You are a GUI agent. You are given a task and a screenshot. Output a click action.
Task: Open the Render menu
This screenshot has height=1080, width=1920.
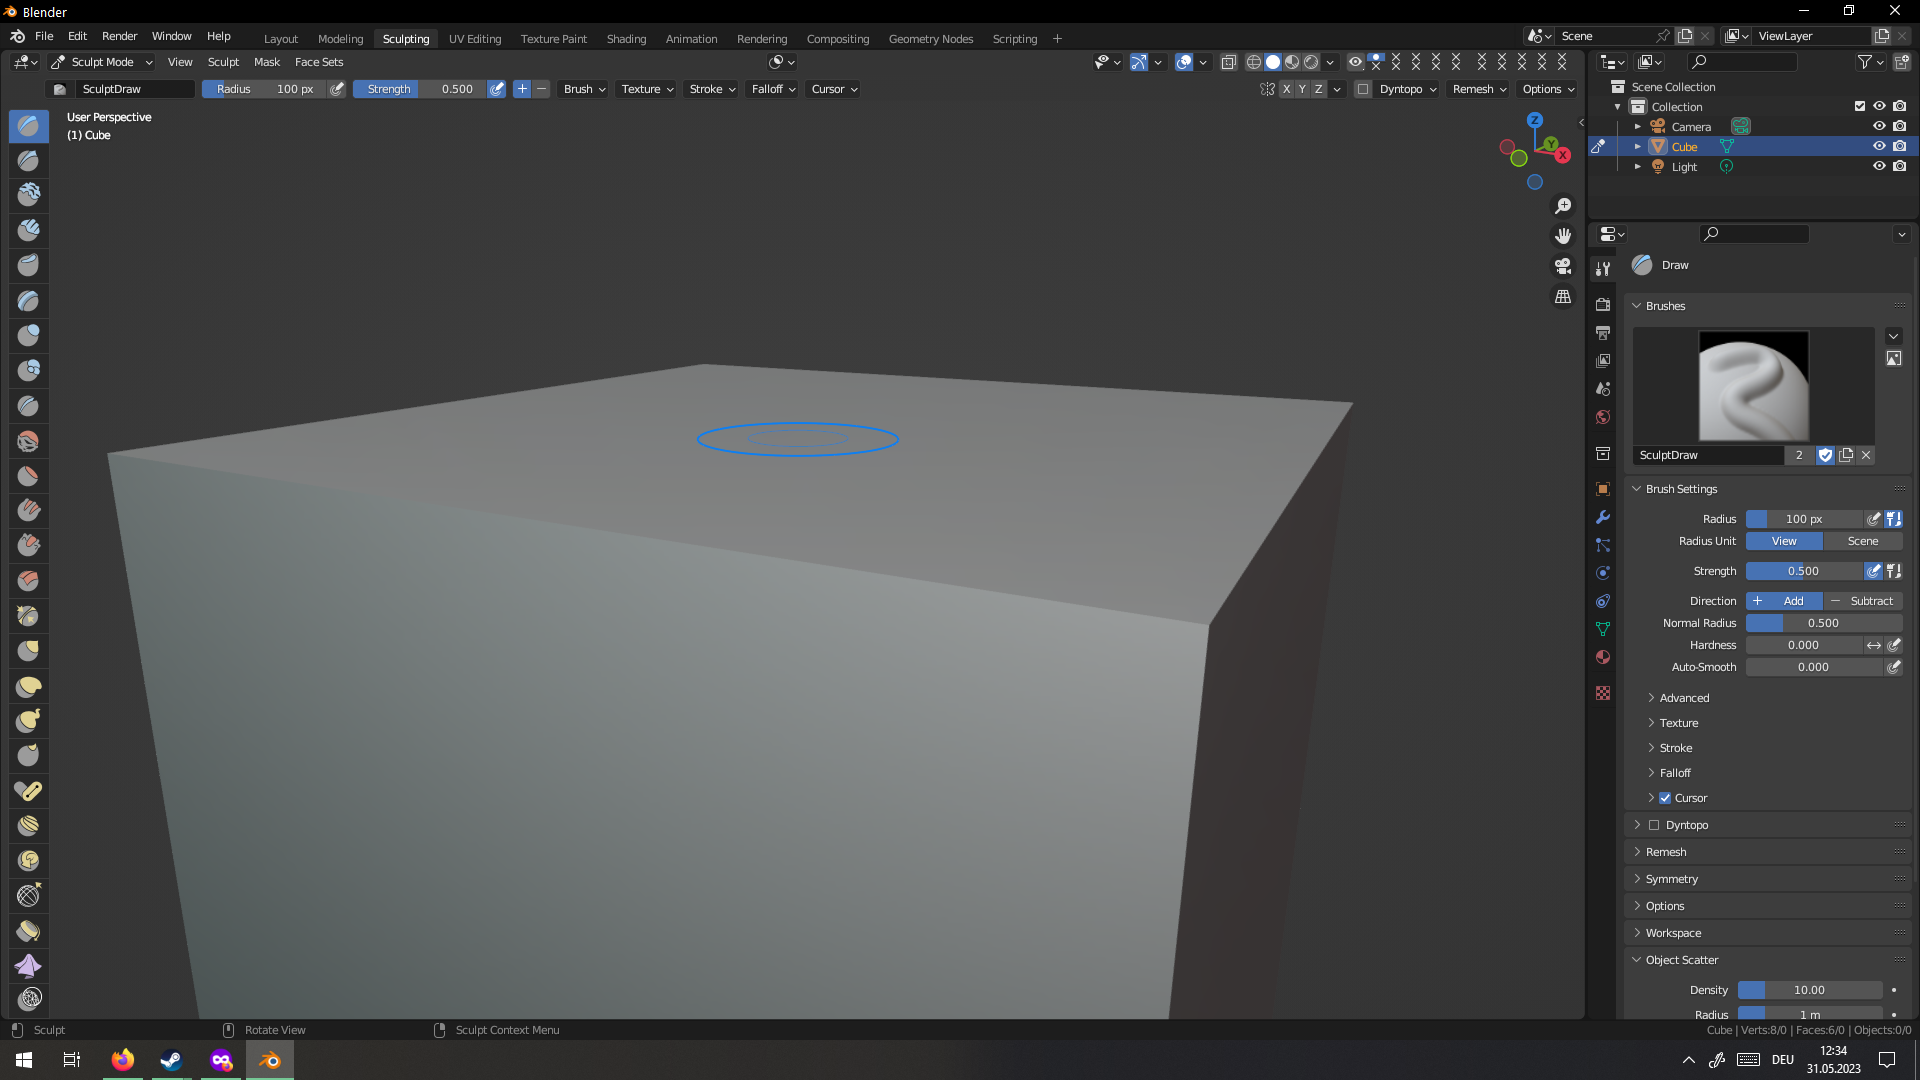tap(119, 36)
